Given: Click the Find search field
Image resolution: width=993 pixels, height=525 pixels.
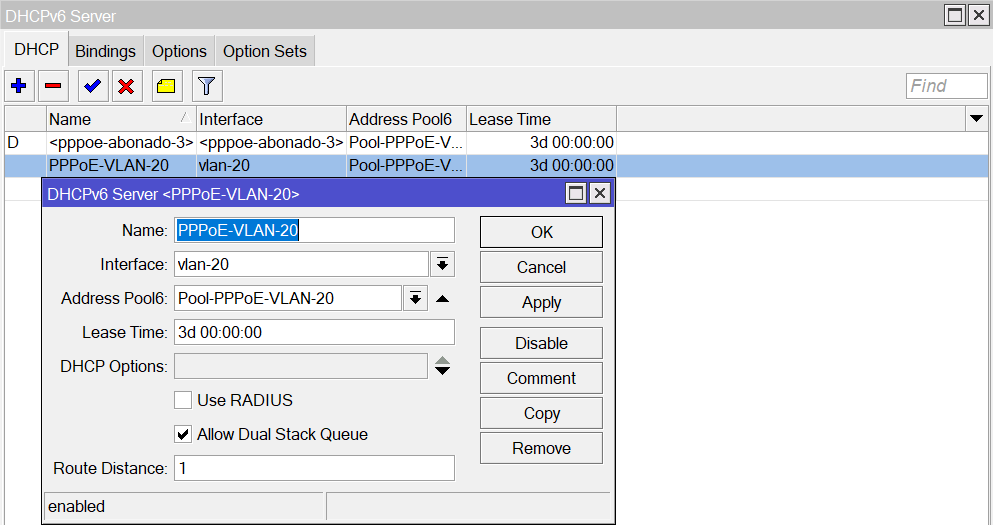Looking at the screenshot, I should click(x=946, y=86).
